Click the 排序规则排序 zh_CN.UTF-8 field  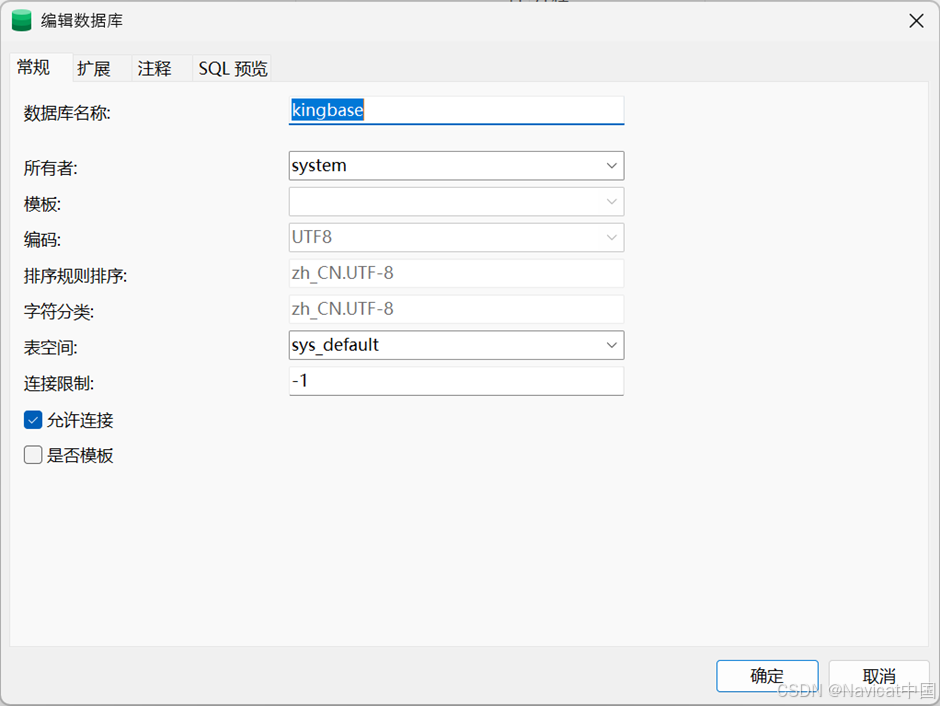456,273
